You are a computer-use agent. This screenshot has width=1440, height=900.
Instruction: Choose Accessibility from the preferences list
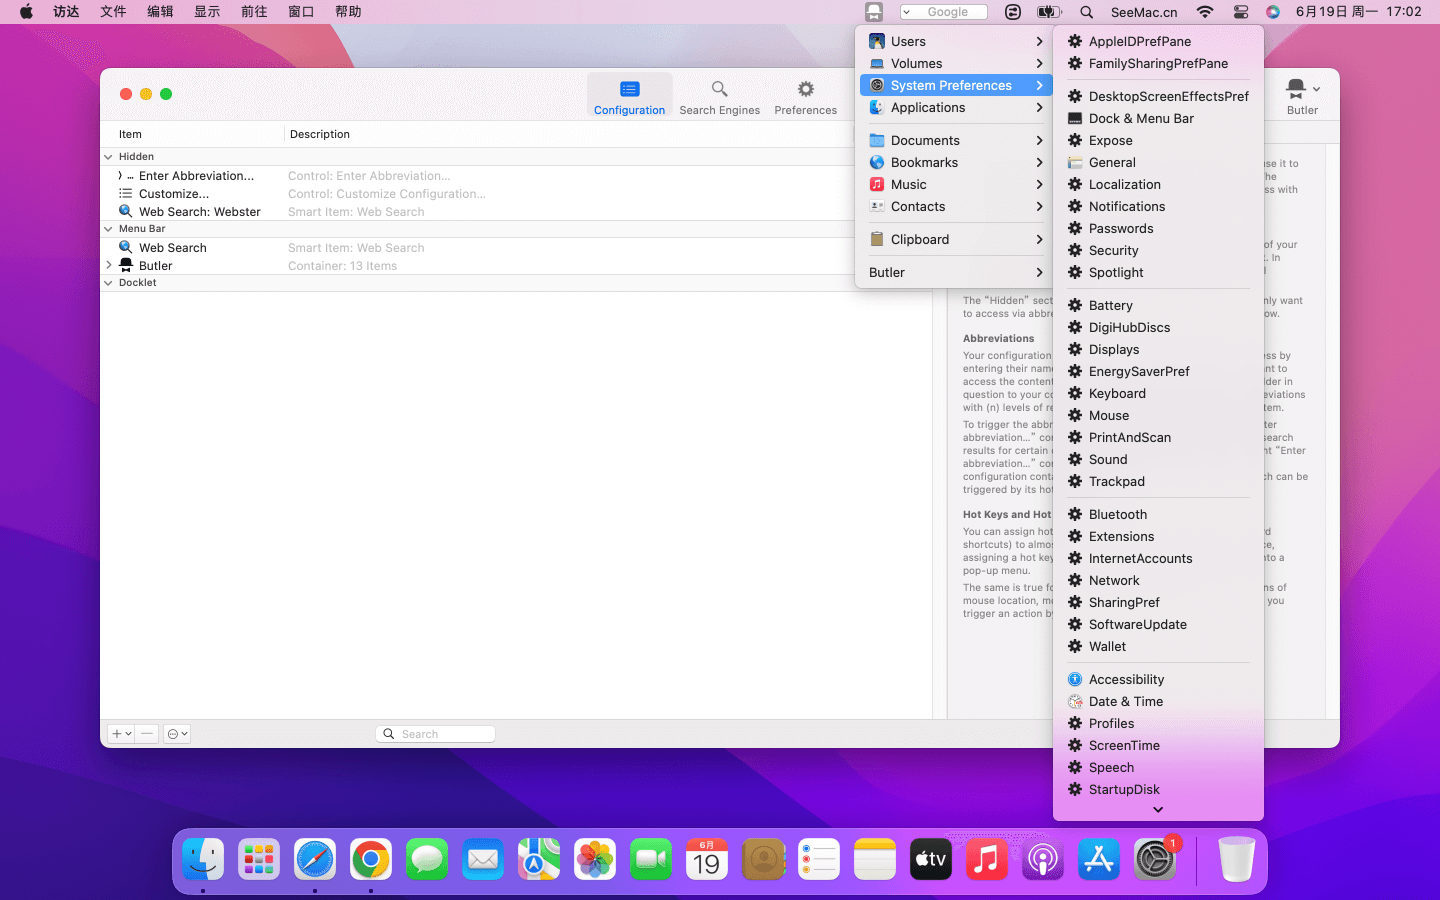tap(1126, 679)
